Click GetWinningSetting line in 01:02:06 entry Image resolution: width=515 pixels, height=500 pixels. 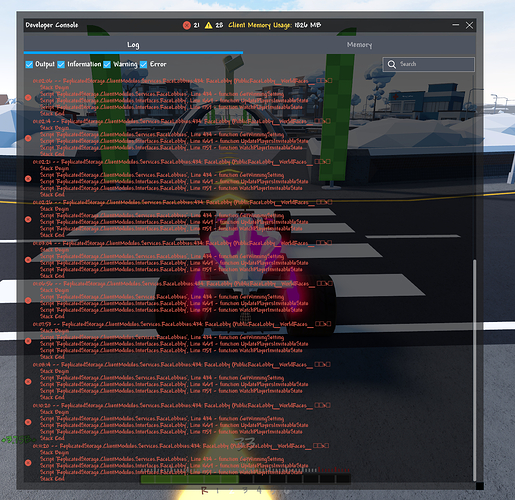point(162,94)
